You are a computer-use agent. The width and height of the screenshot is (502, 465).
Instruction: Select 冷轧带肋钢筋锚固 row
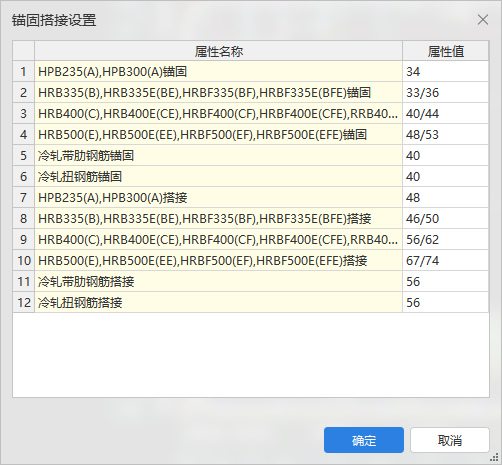click(x=218, y=155)
